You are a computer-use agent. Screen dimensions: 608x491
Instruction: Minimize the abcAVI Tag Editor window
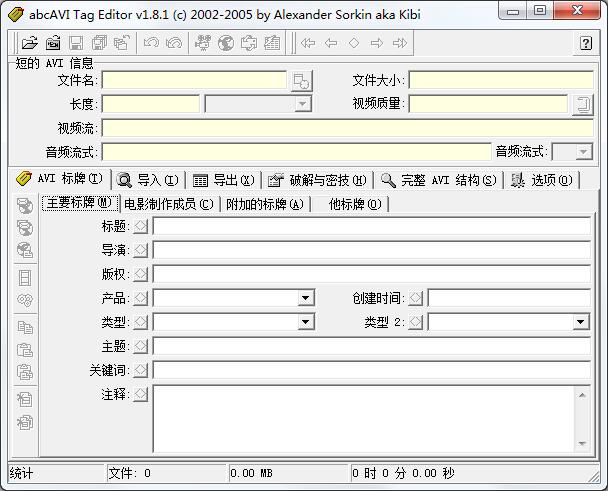513,11
